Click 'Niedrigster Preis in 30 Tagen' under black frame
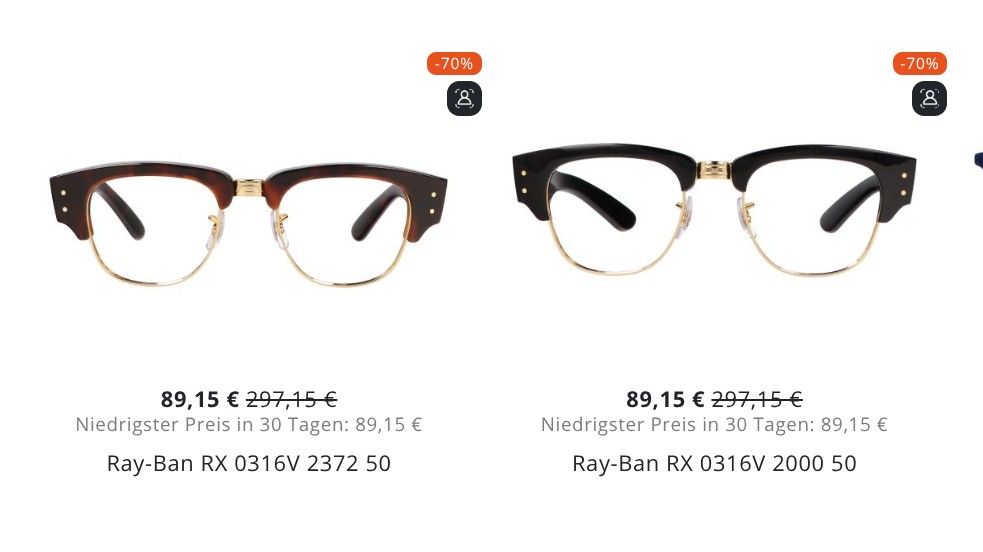The height and width of the screenshot is (552, 983). [677, 425]
